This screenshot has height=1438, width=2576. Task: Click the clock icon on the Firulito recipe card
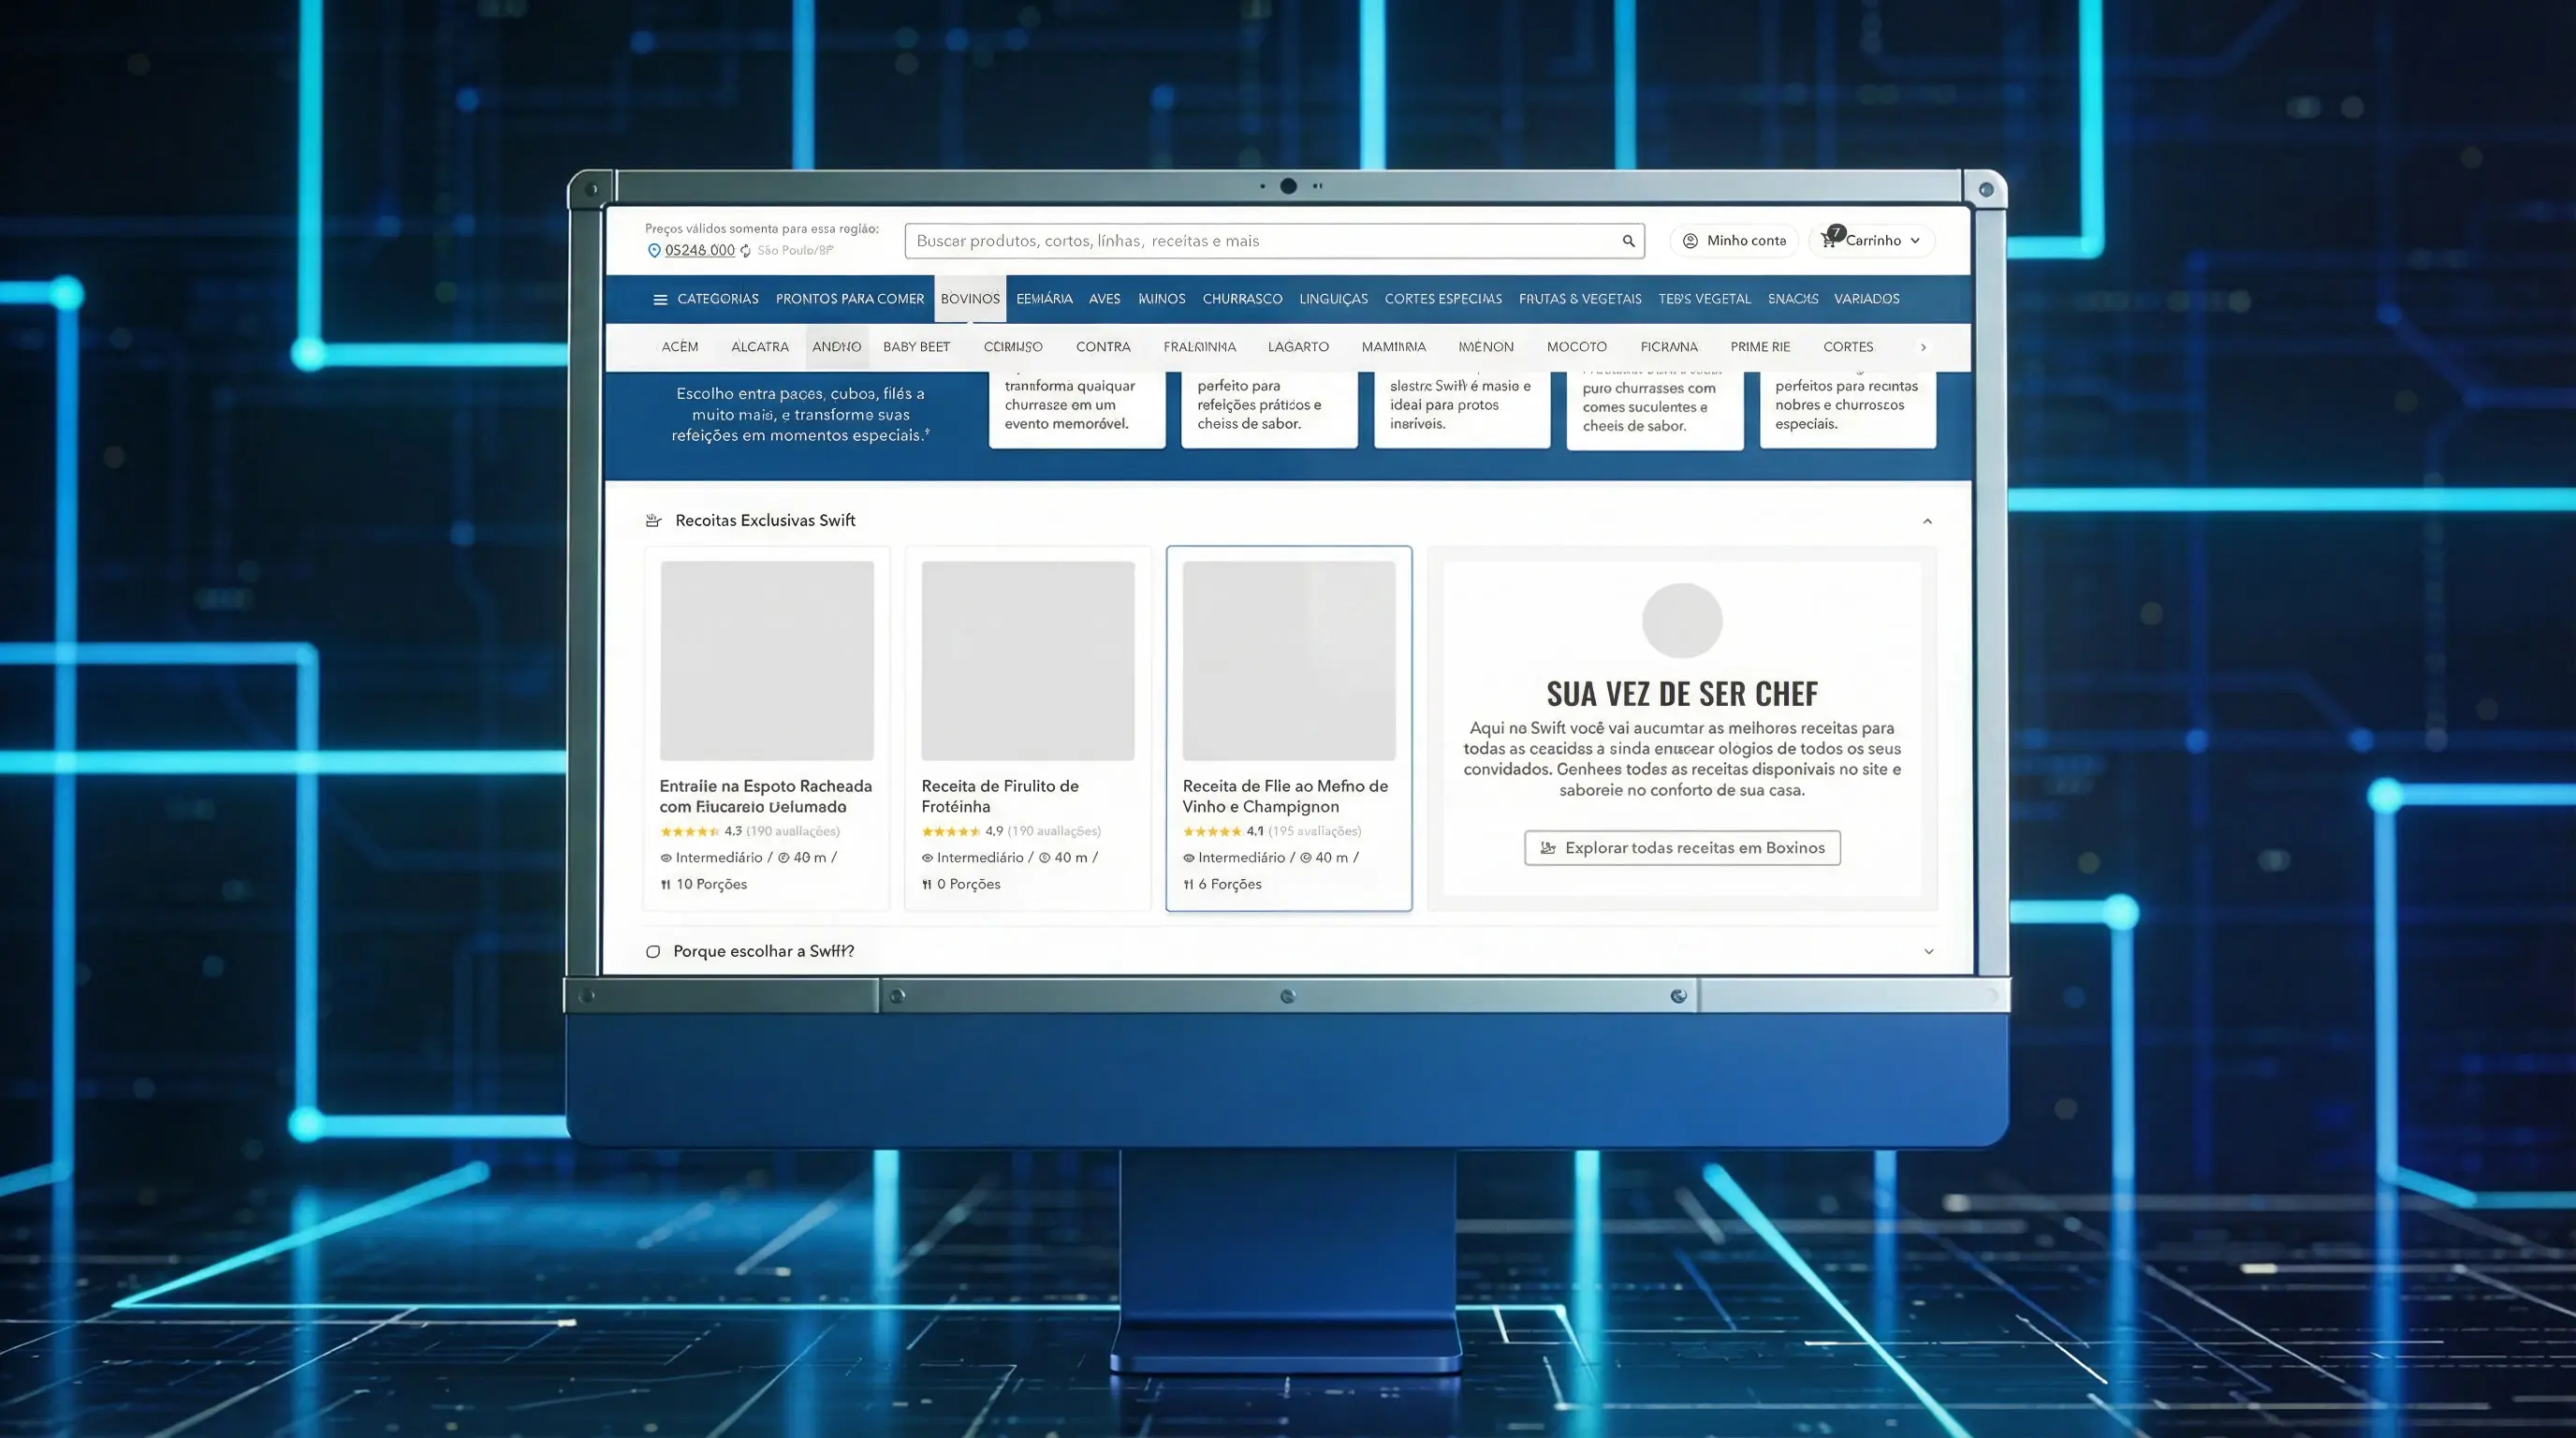point(1044,857)
